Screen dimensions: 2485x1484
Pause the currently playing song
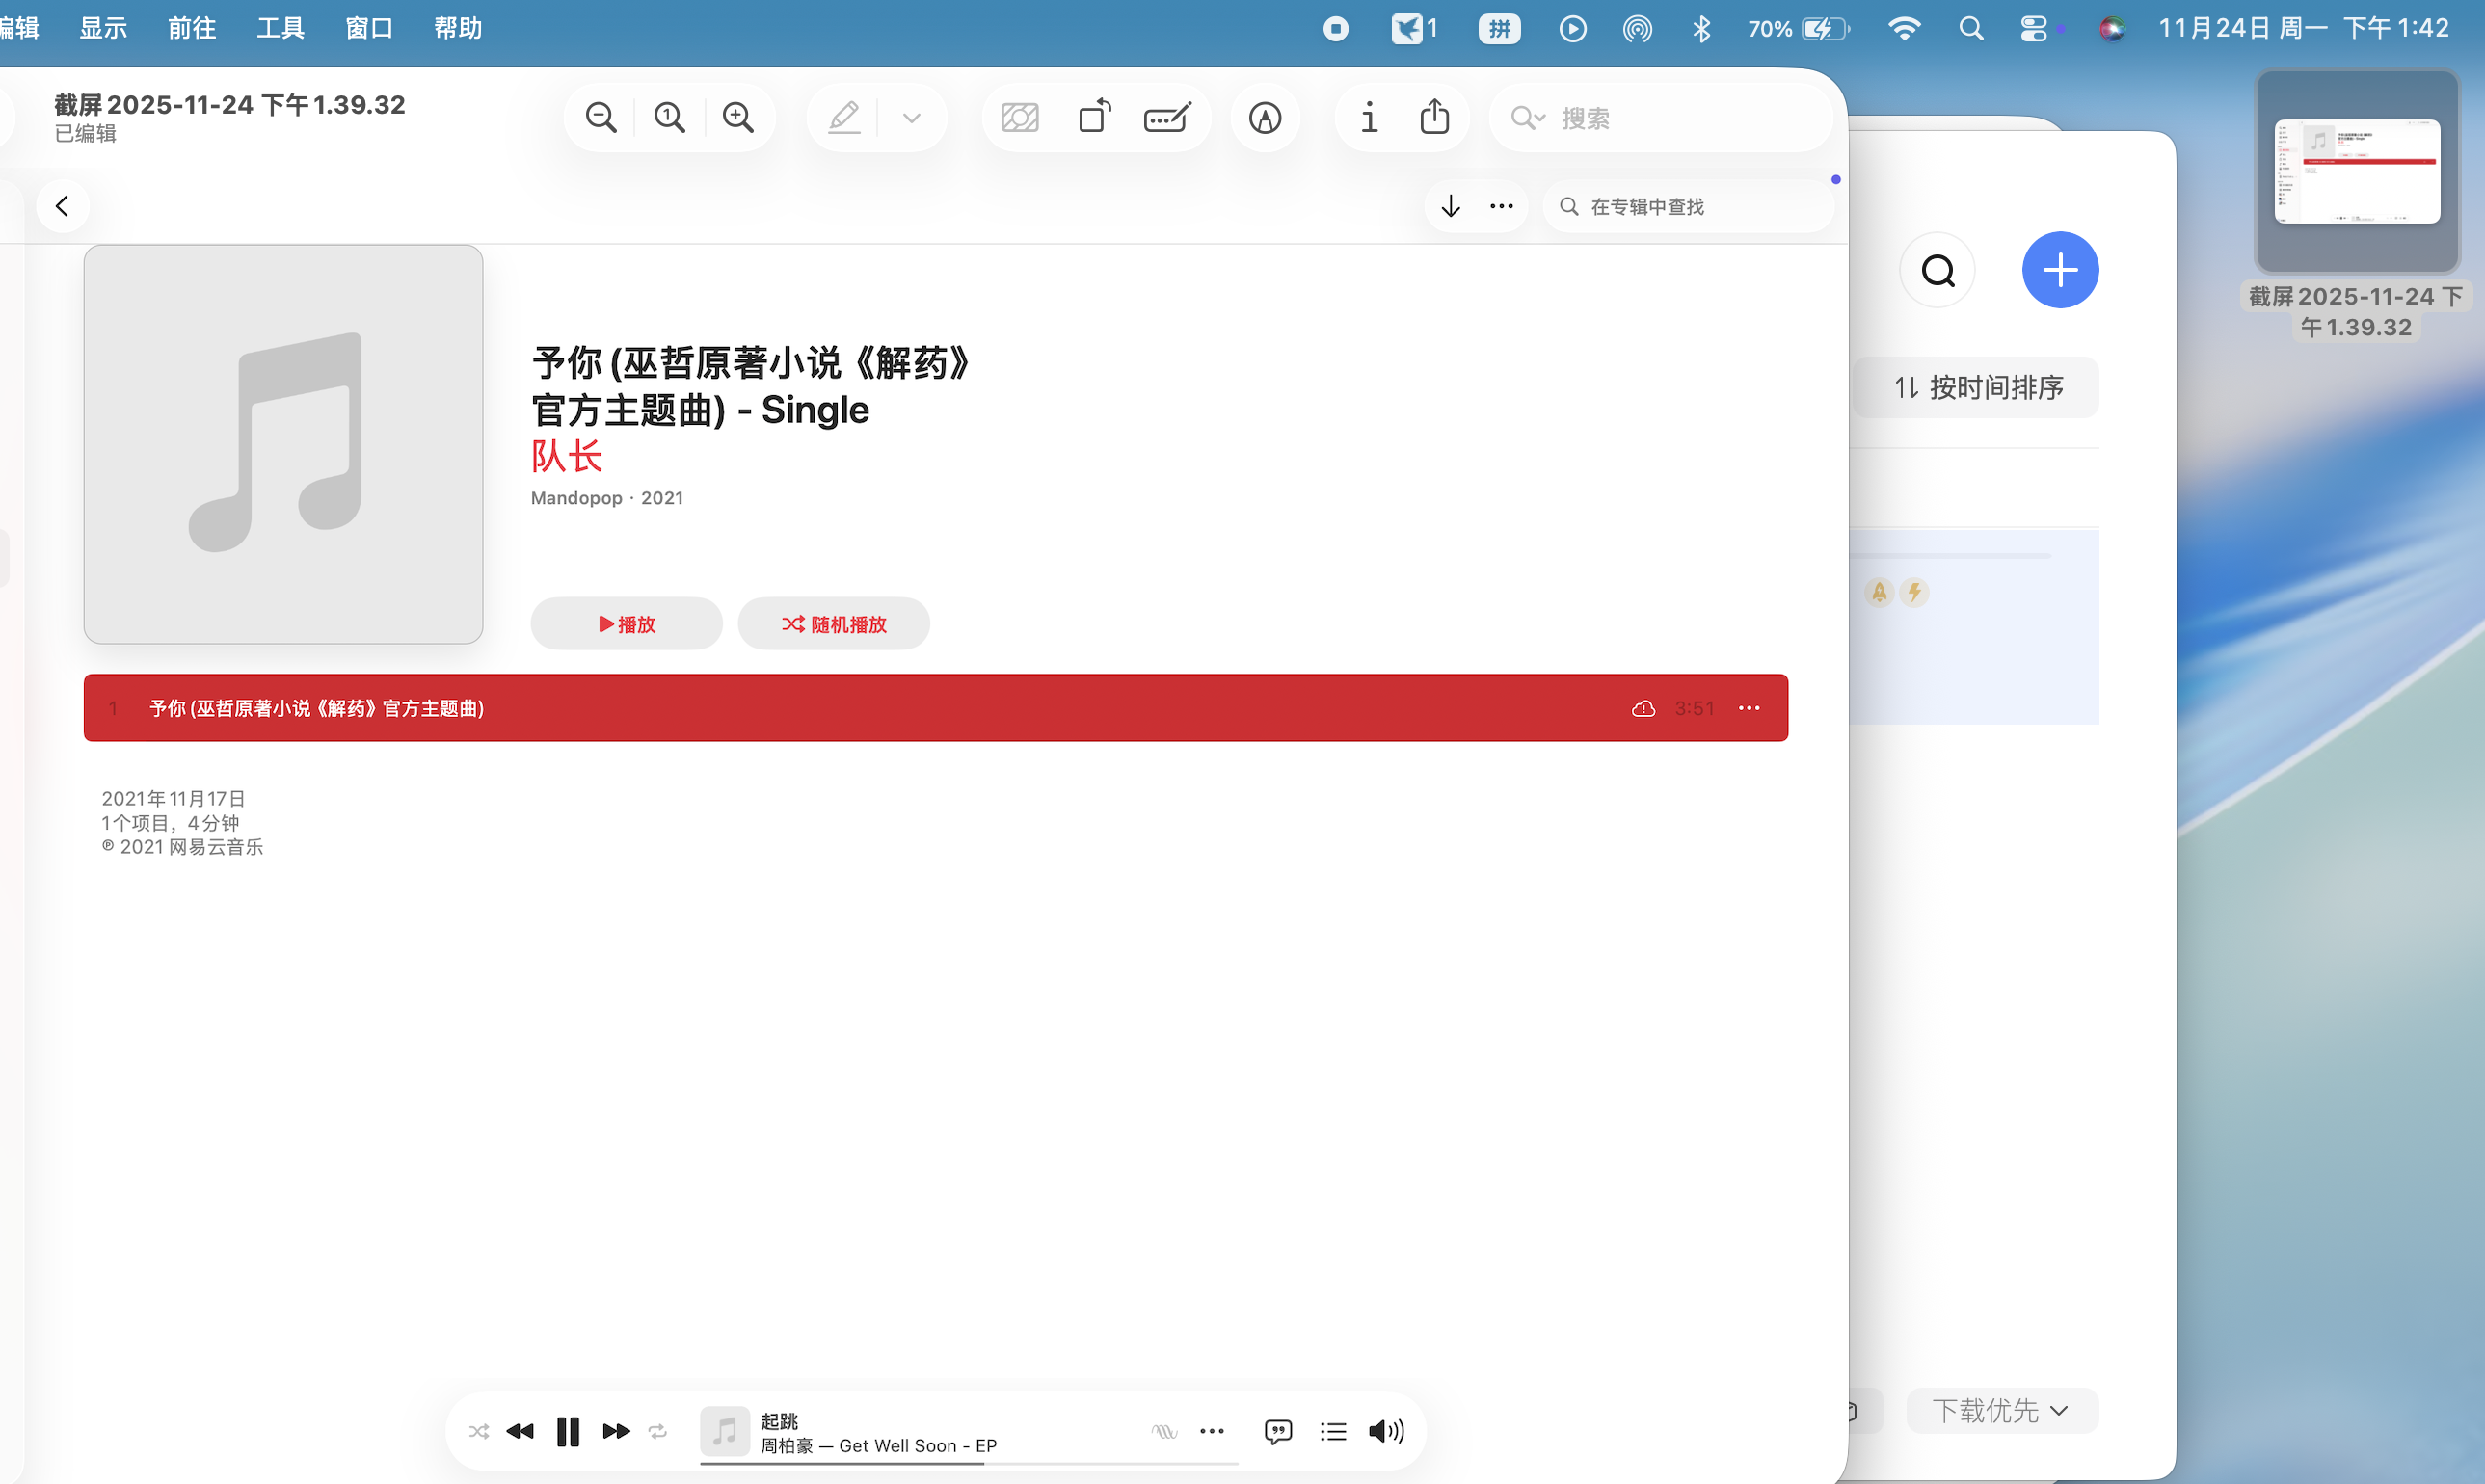point(568,1431)
